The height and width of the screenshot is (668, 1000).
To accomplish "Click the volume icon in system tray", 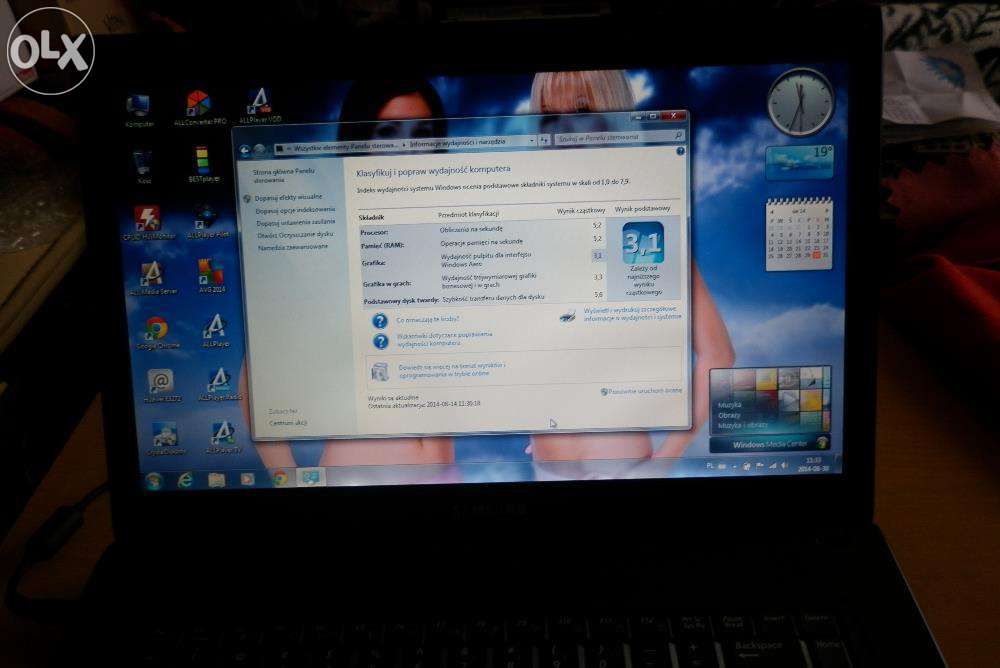I will coord(785,466).
